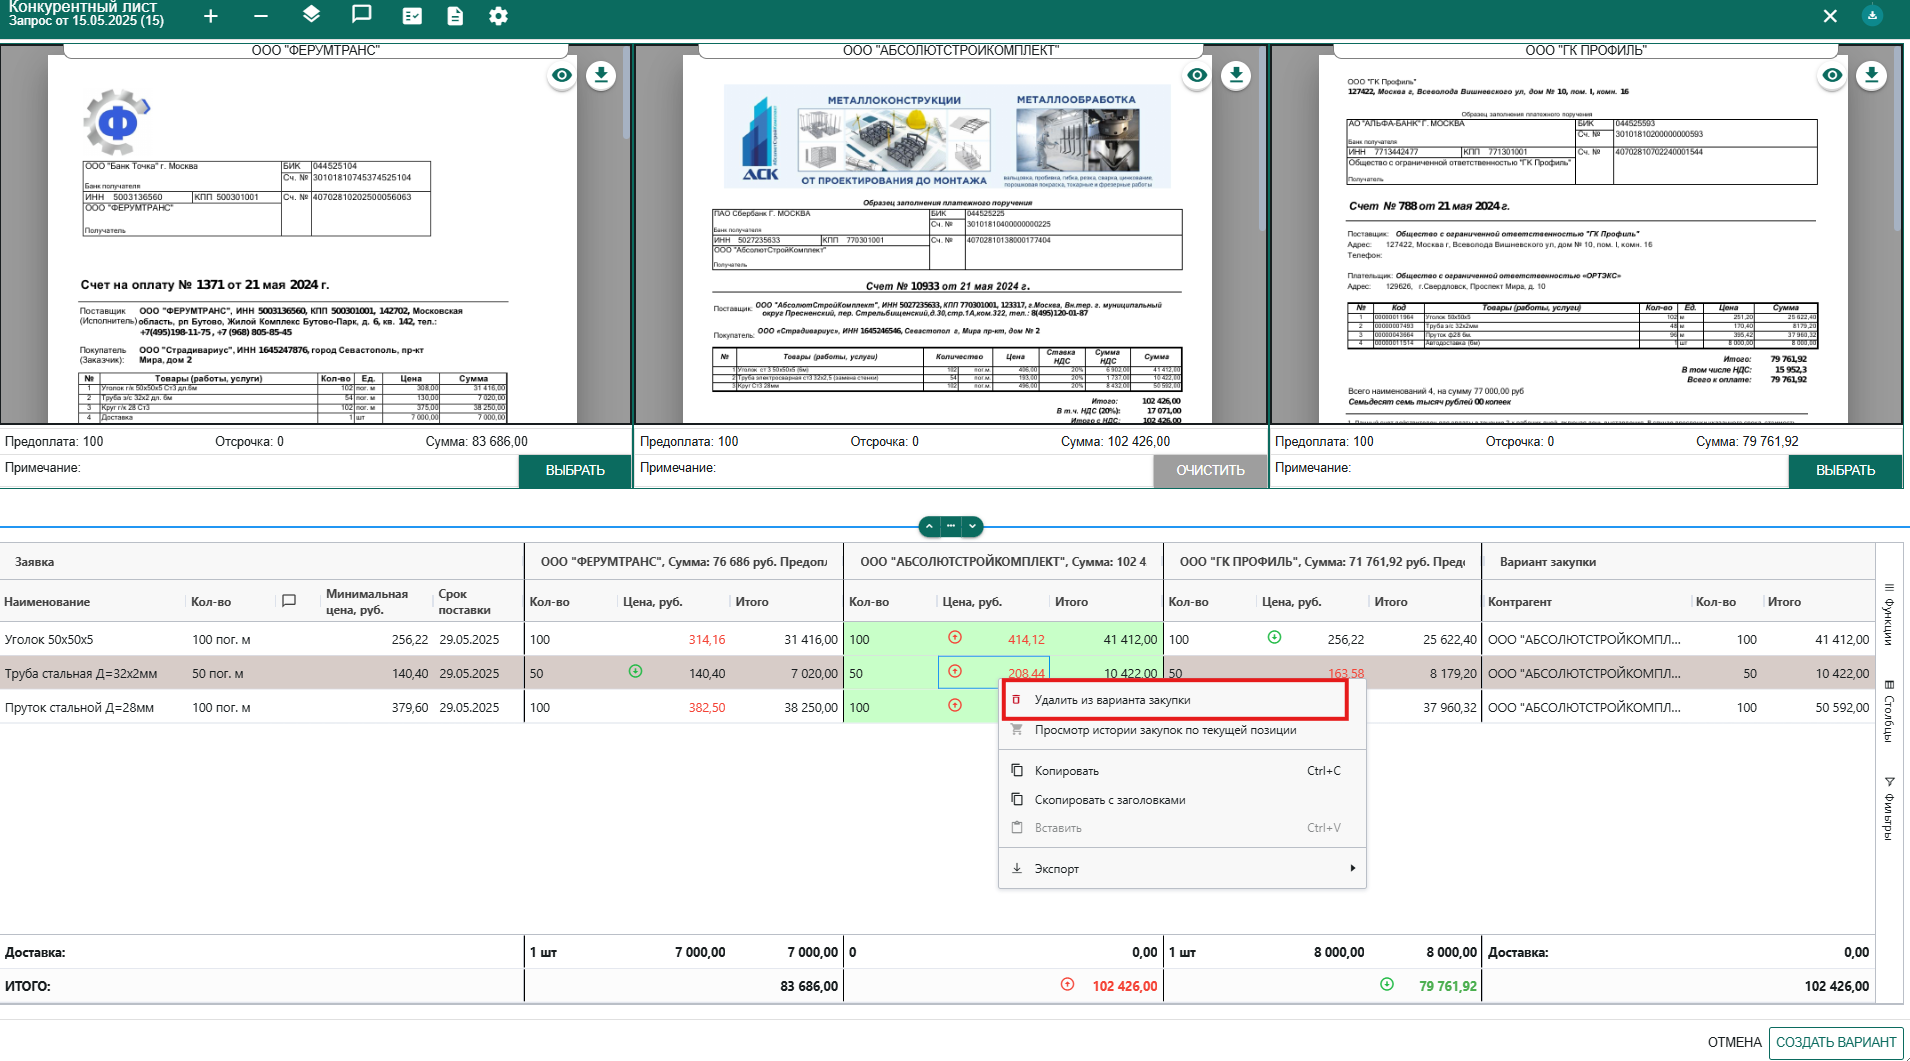Click the ООО ФЕРУМТРАНС group header in table

pos(684,562)
